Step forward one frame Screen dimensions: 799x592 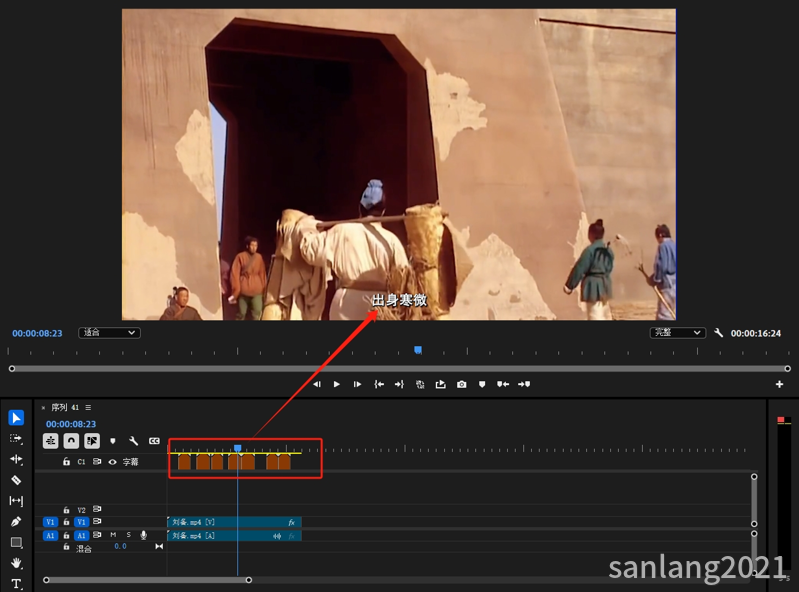click(x=357, y=384)
